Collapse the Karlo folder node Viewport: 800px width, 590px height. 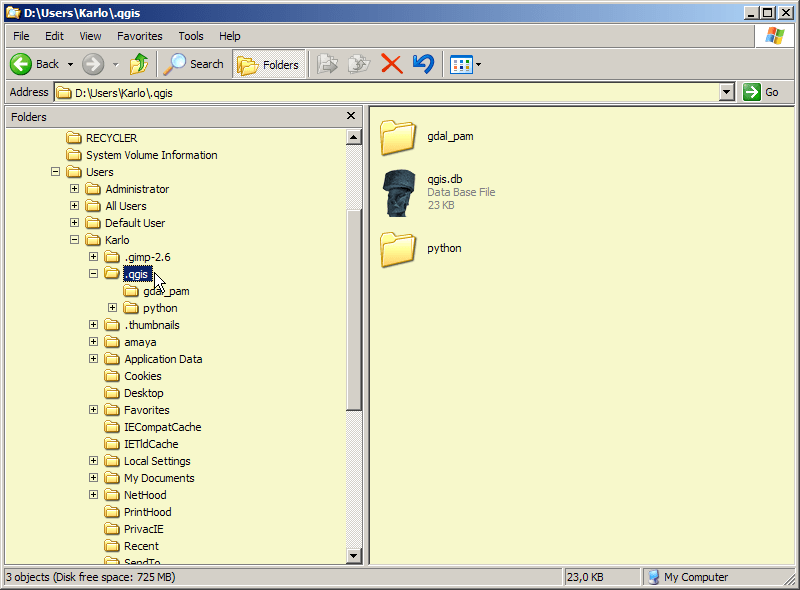pos(74,239)
